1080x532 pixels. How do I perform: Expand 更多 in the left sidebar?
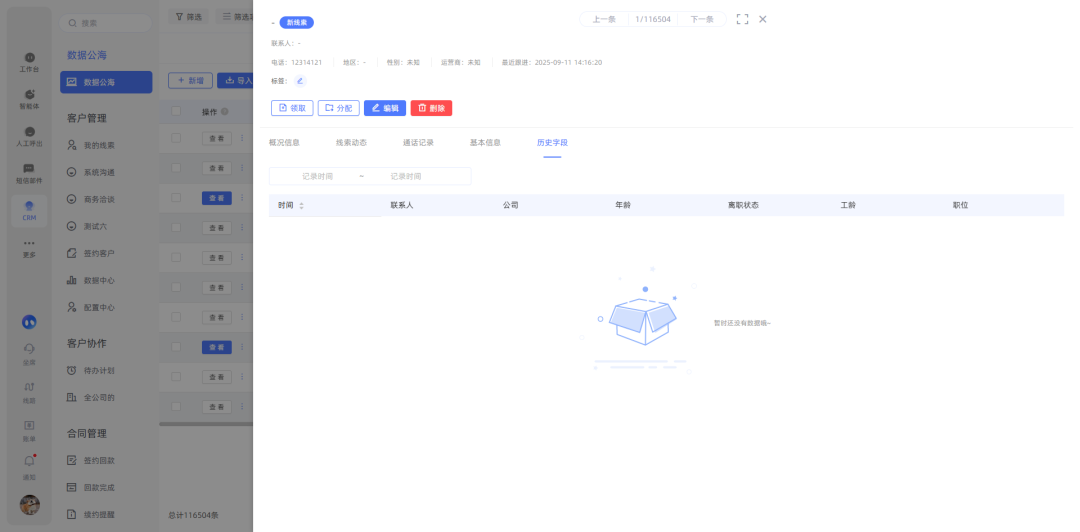click(x=29, y=248)
